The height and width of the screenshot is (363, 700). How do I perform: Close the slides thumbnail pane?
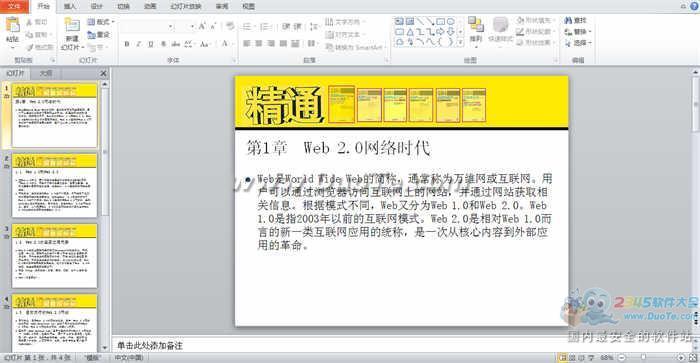(103, 73)
